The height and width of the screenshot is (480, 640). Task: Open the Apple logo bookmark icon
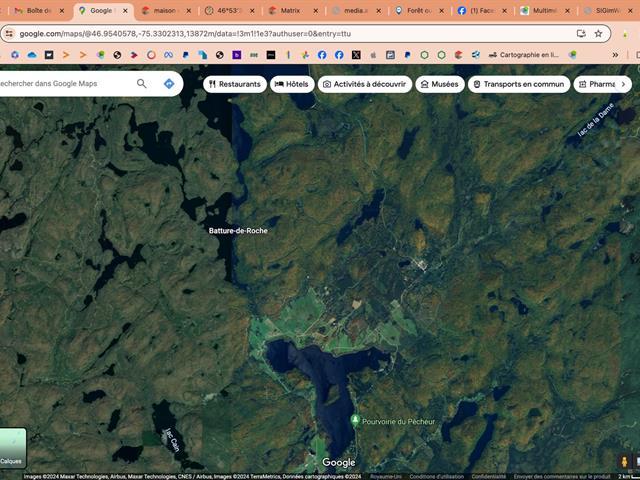coord(373,55)
